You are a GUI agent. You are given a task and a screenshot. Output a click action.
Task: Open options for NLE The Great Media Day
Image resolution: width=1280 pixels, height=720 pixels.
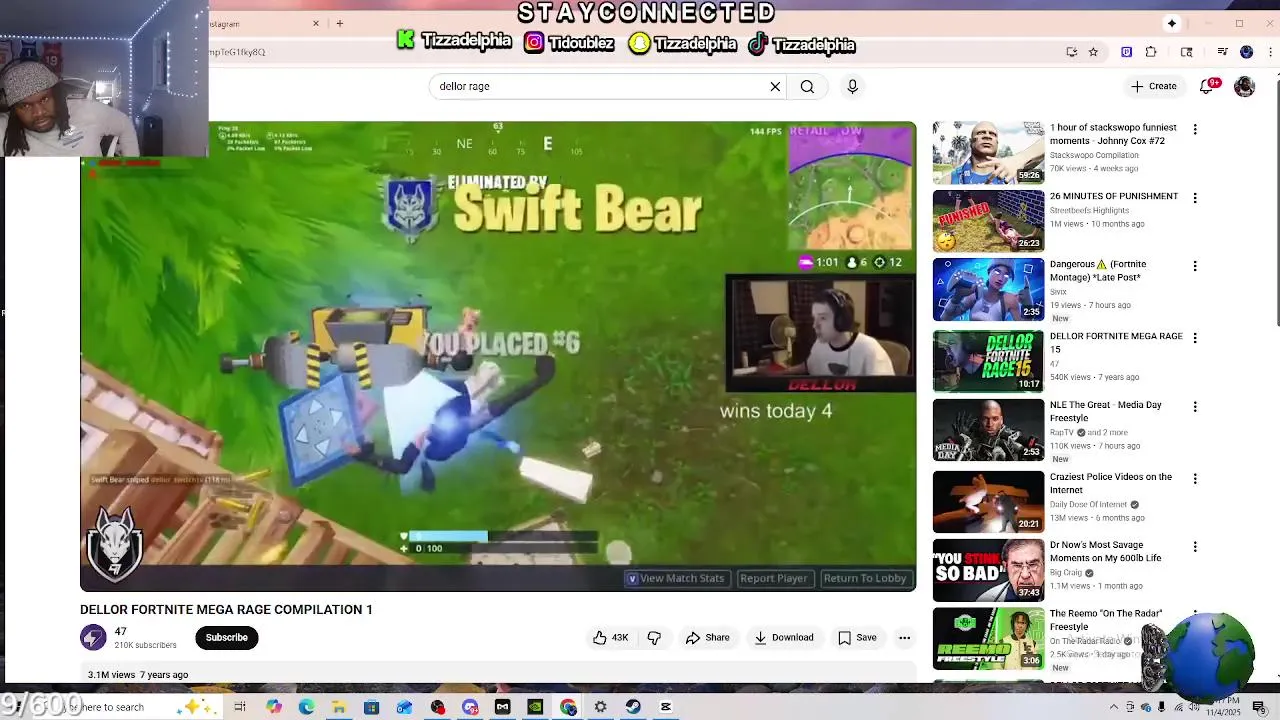[1194, 407]
